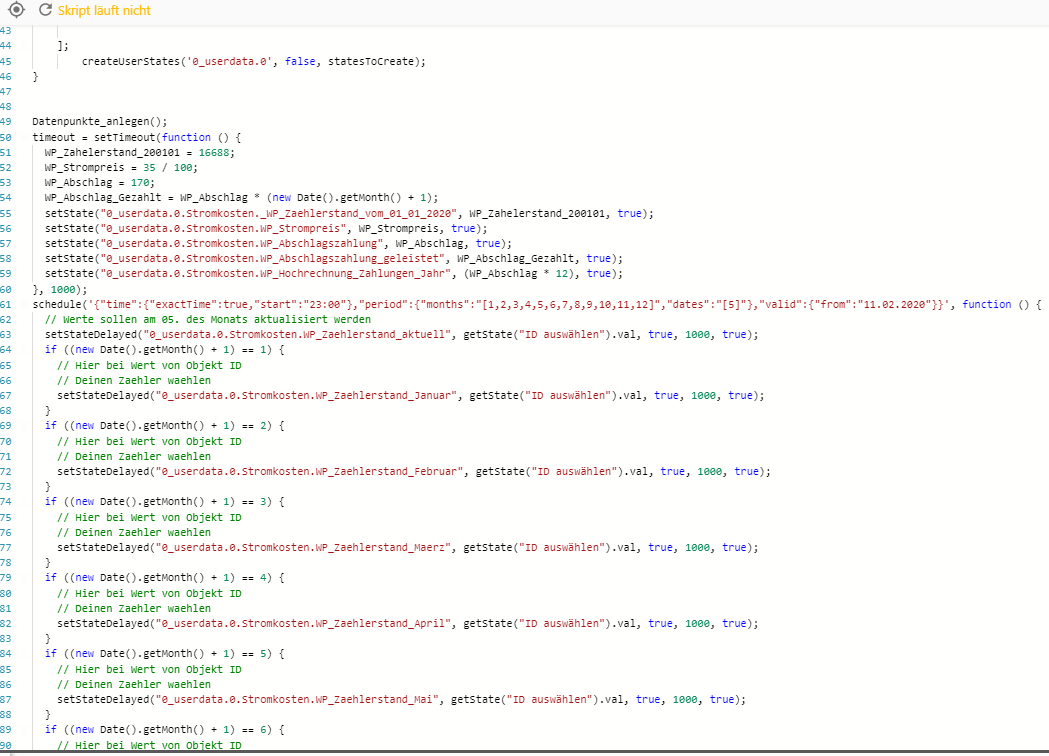Click the setState 'WP_Hochrechnung_Zahlungen_Jahr' line
Screen dimensions: 1049x756
tap(334, 274)
